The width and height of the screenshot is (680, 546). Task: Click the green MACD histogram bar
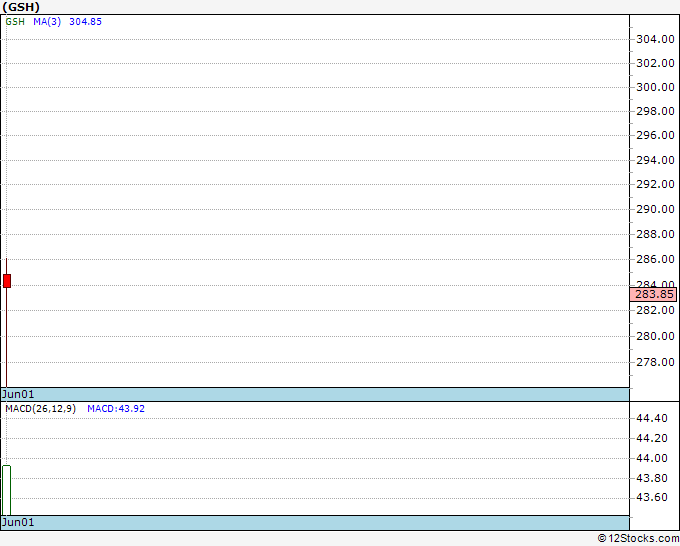(x=7, y=490)
